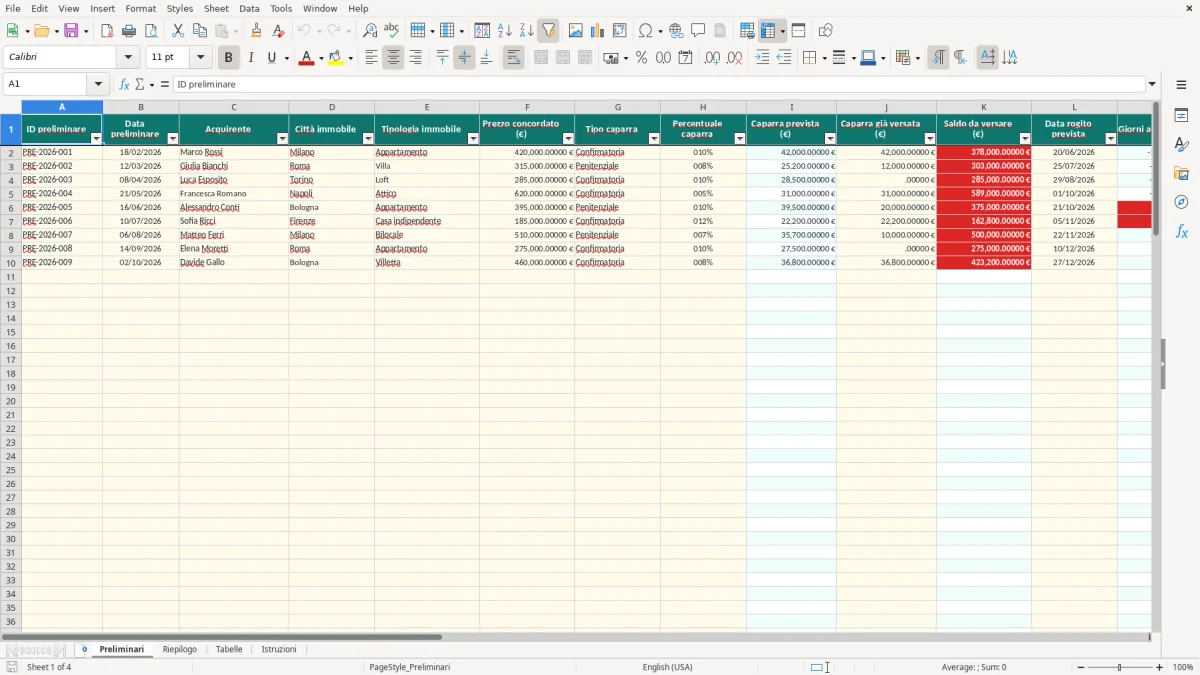
Task: Open the Functions deck in the sidebar
Action: pyautogui.click(x=1181, y=231)
